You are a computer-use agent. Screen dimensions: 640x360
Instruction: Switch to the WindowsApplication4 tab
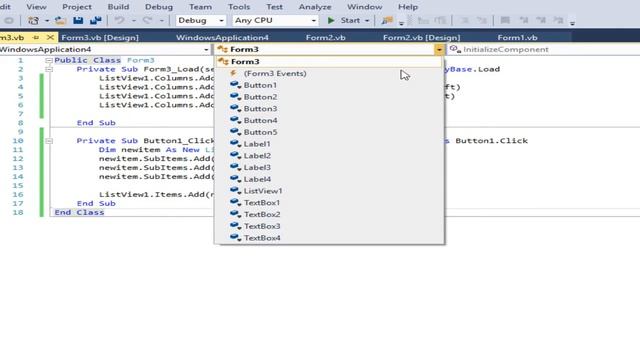(222, 38)
